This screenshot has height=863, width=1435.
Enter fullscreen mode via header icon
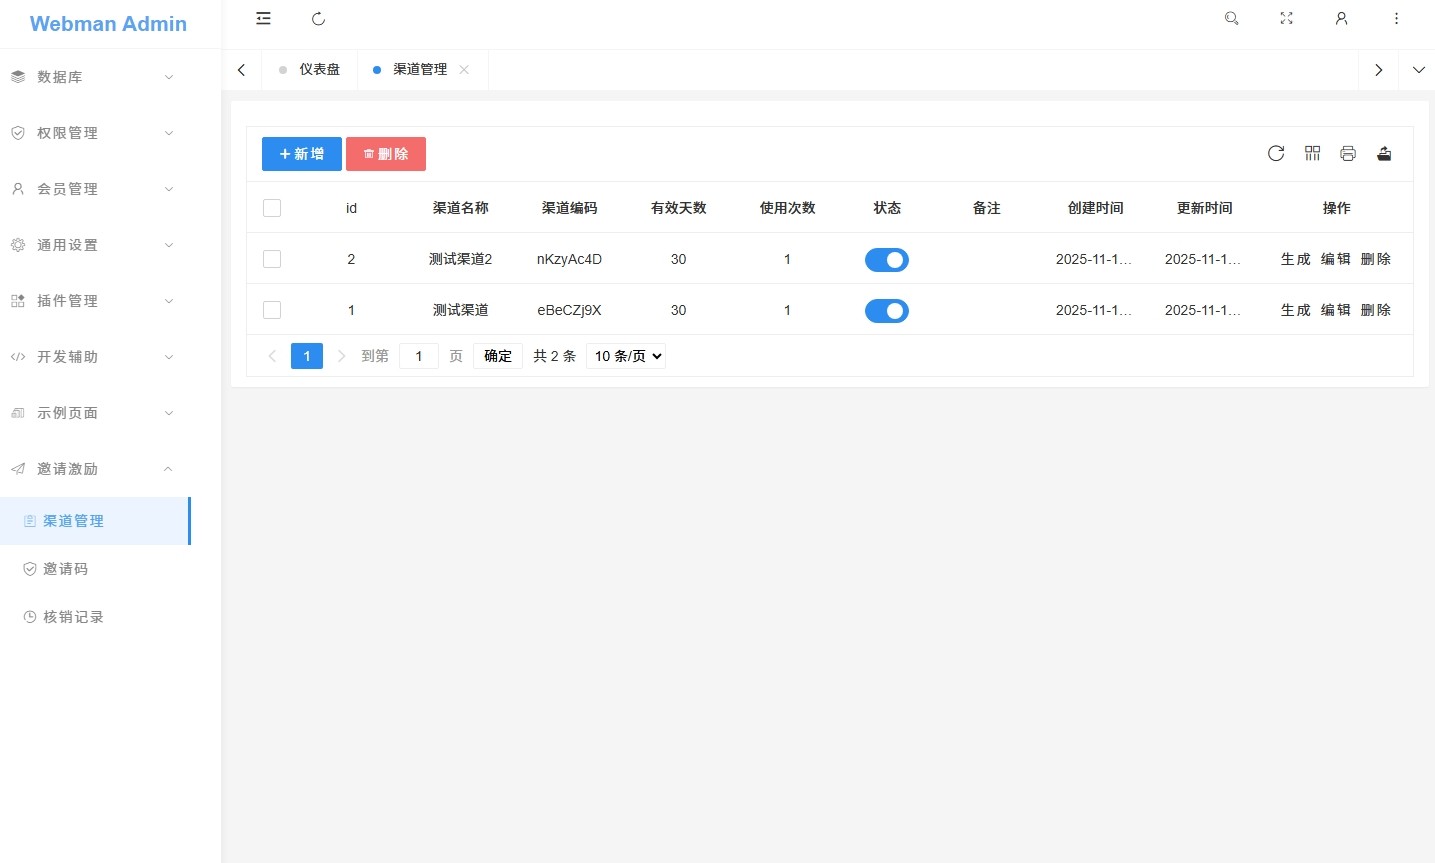1286,19
